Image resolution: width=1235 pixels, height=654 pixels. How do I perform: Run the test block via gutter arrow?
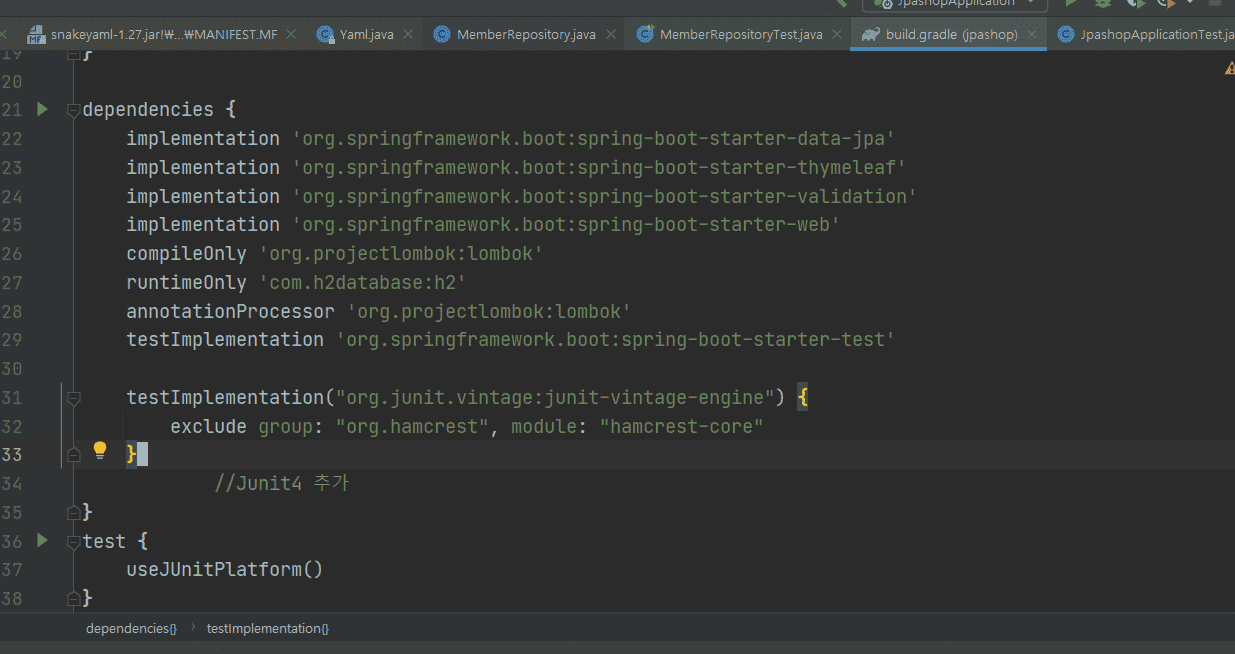pyautogui.click(x=42, y=541)
